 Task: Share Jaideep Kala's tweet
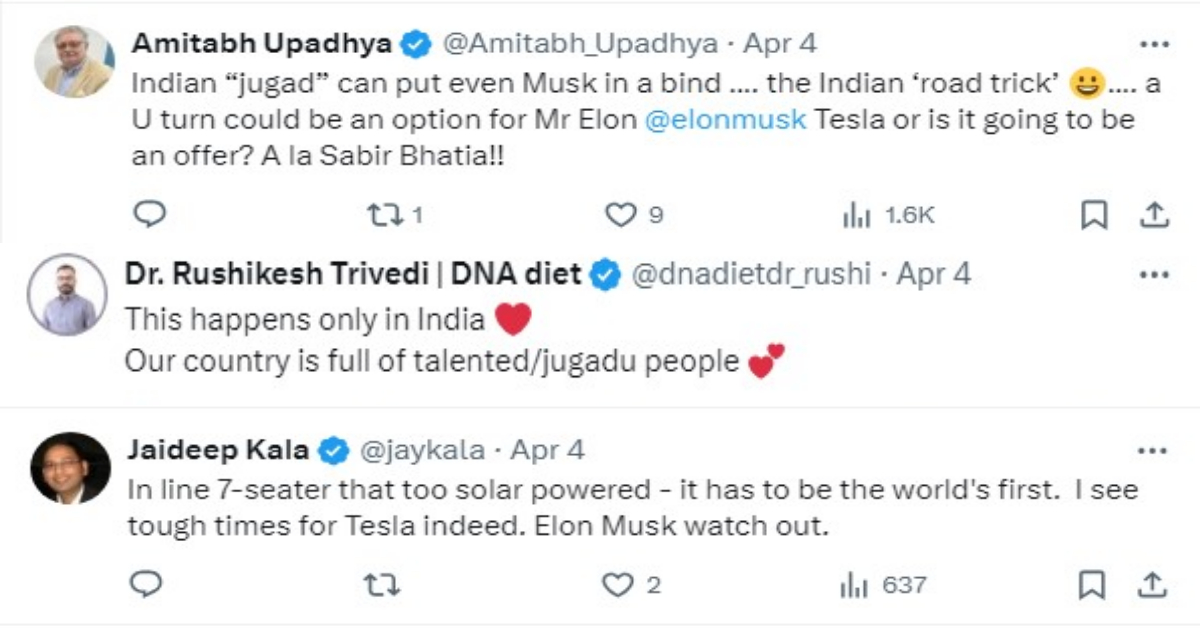(1153, 583)
